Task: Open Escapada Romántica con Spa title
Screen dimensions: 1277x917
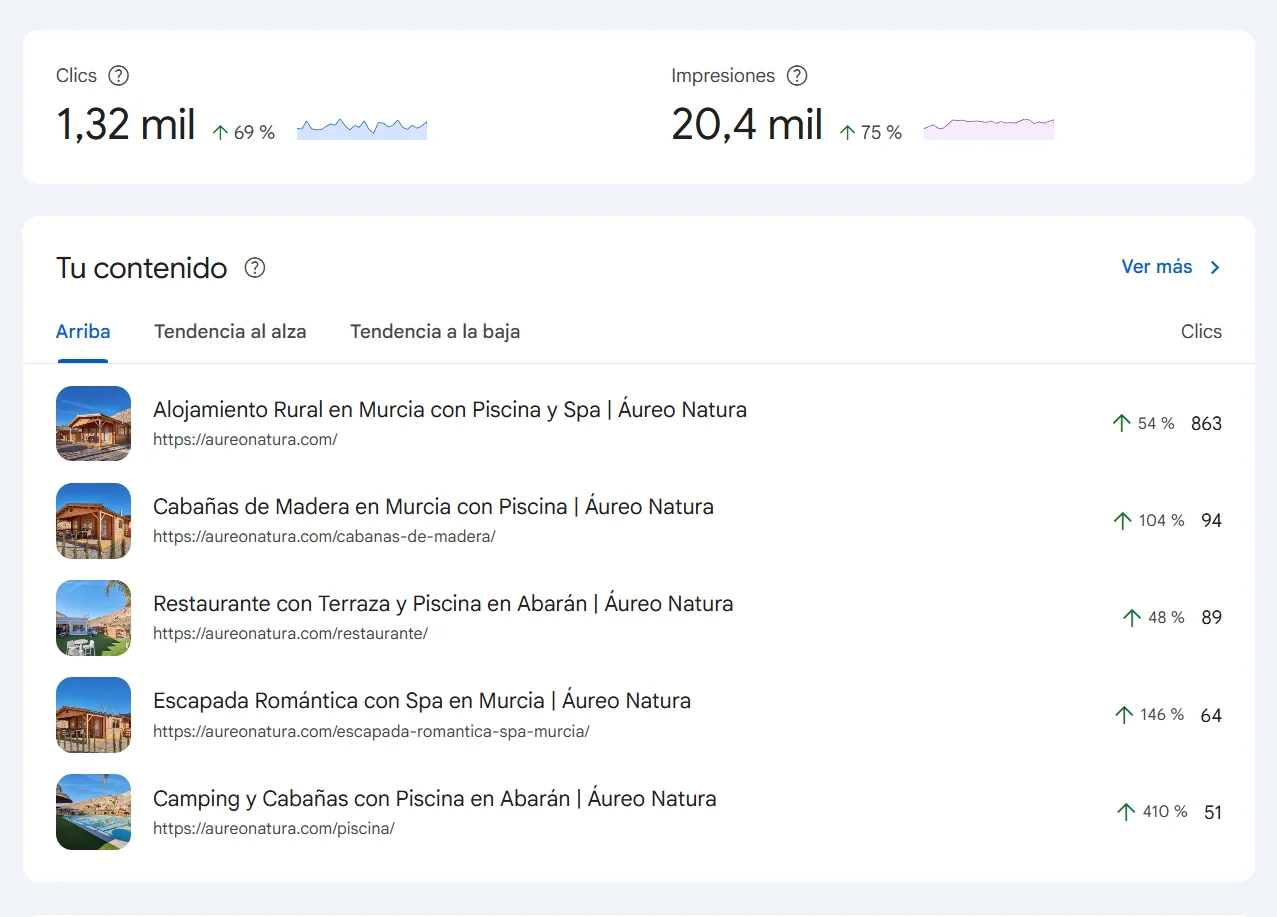Action: [422, 701]
